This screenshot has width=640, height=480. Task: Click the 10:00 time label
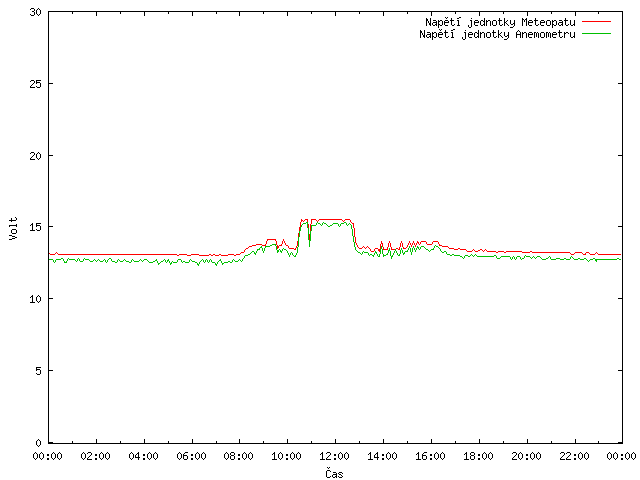(x=287, y=456)
